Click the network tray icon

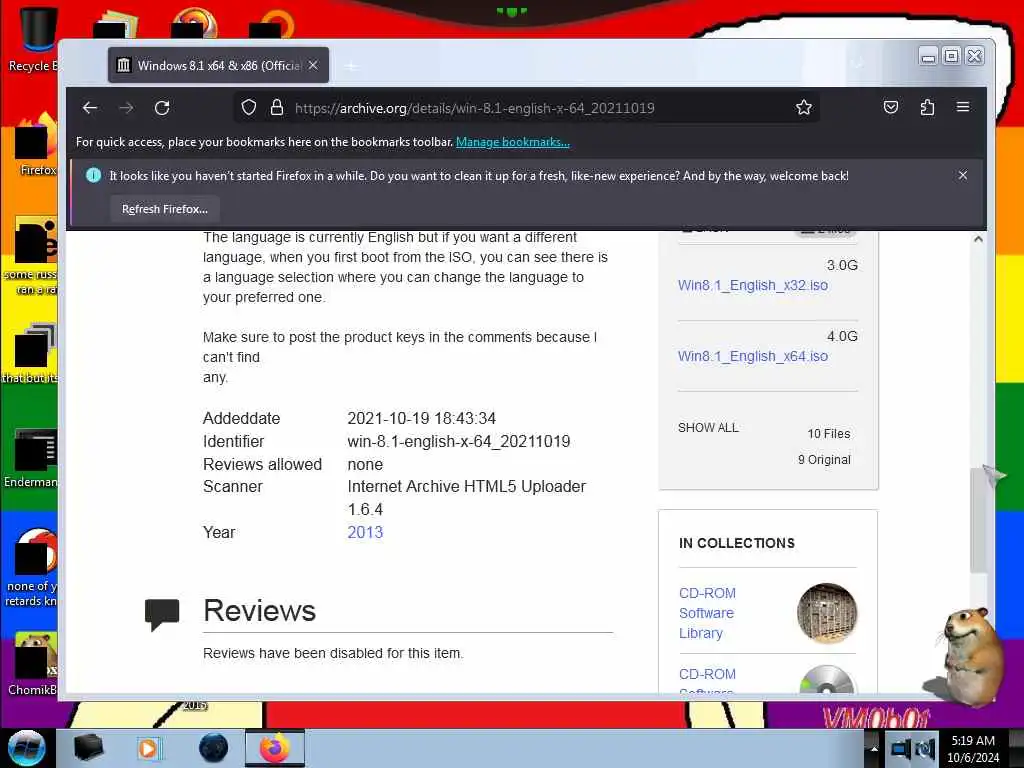(x=900, y=748)
